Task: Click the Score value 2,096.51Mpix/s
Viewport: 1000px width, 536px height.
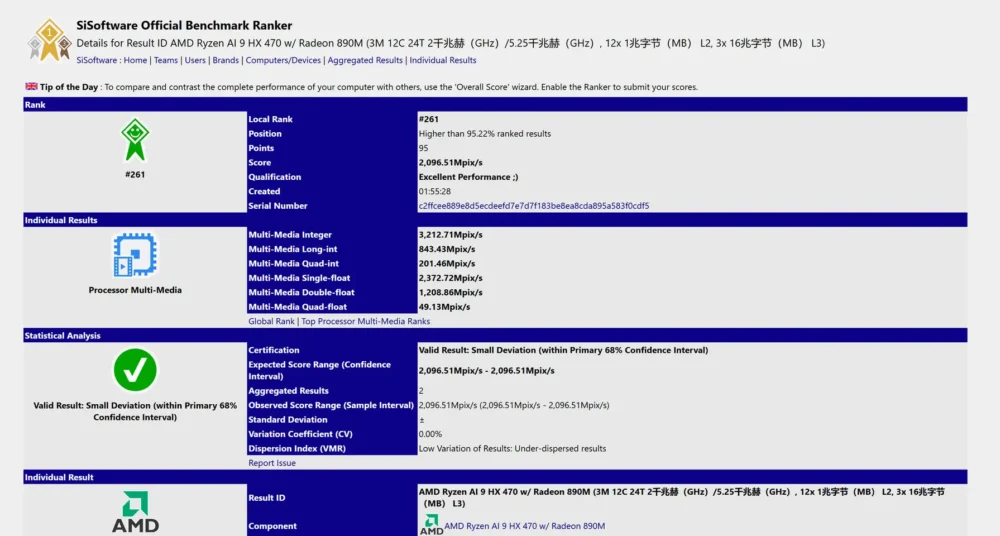Action: tap(450, 163)
